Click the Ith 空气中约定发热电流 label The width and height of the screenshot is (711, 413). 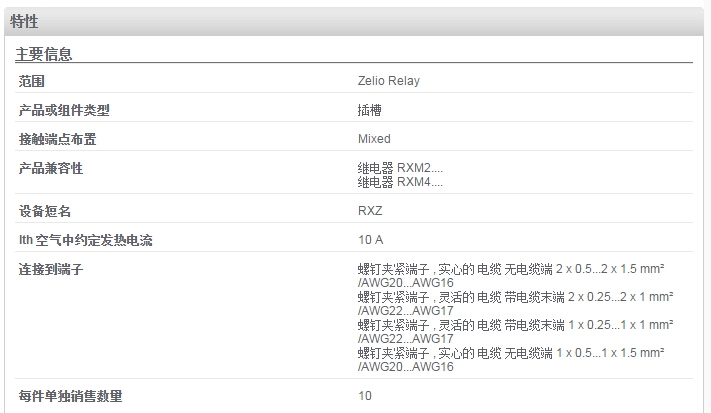85,240
